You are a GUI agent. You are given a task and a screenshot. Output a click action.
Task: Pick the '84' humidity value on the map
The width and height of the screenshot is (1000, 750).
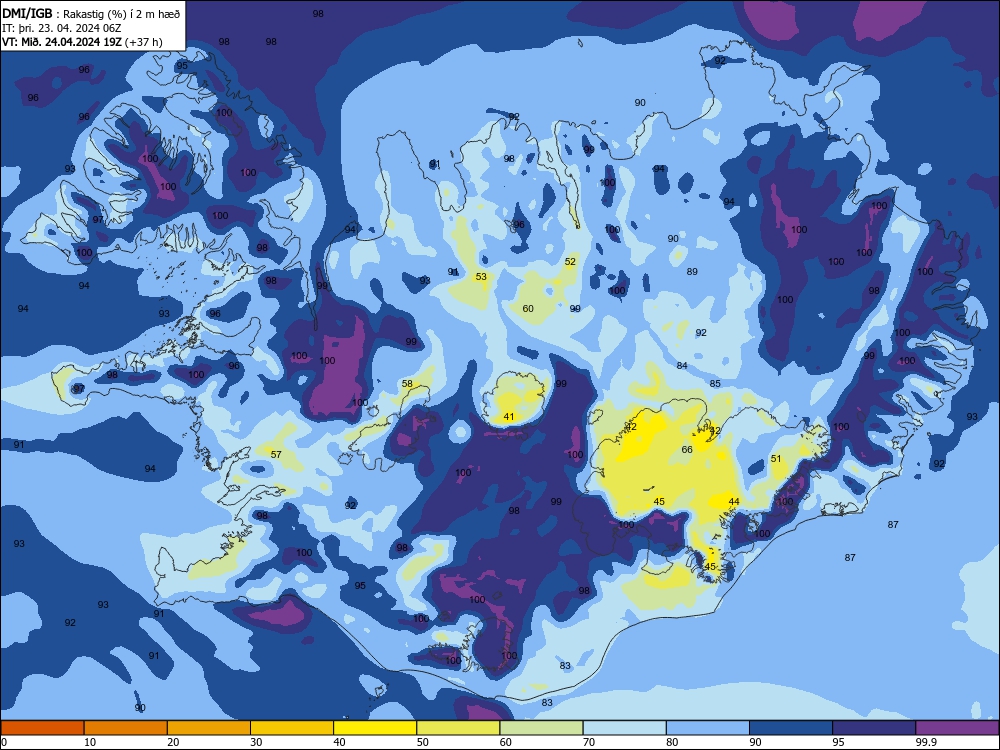point(682,366)
